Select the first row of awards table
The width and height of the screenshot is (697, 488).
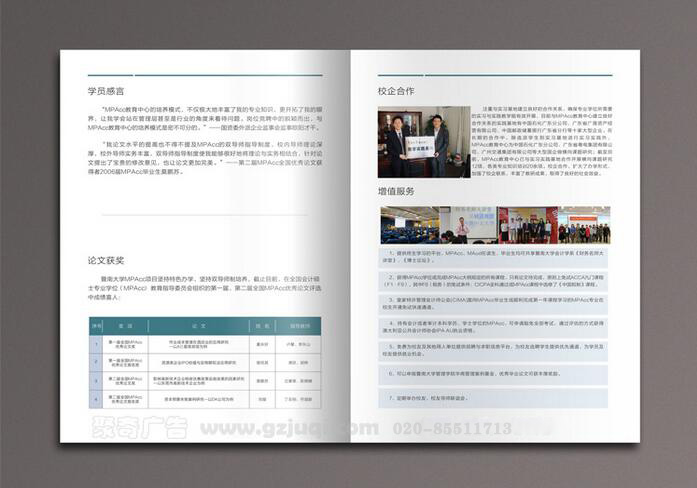205,343
